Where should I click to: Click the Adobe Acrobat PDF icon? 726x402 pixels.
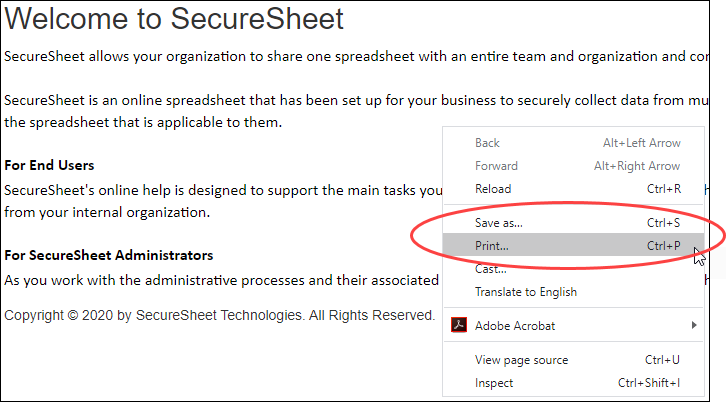pyautogui.click(x=458, y=325)
